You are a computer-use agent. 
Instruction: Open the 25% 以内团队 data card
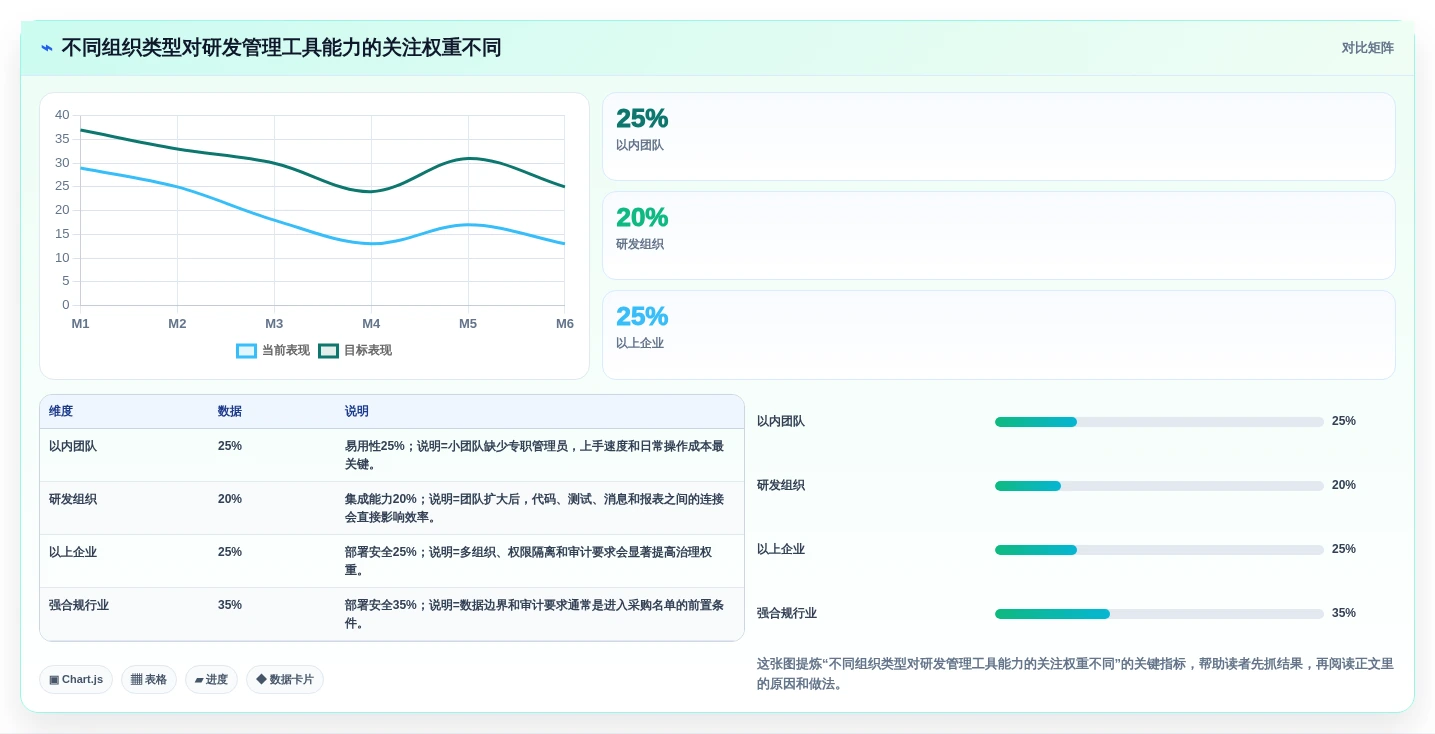(x=998, y=137)
